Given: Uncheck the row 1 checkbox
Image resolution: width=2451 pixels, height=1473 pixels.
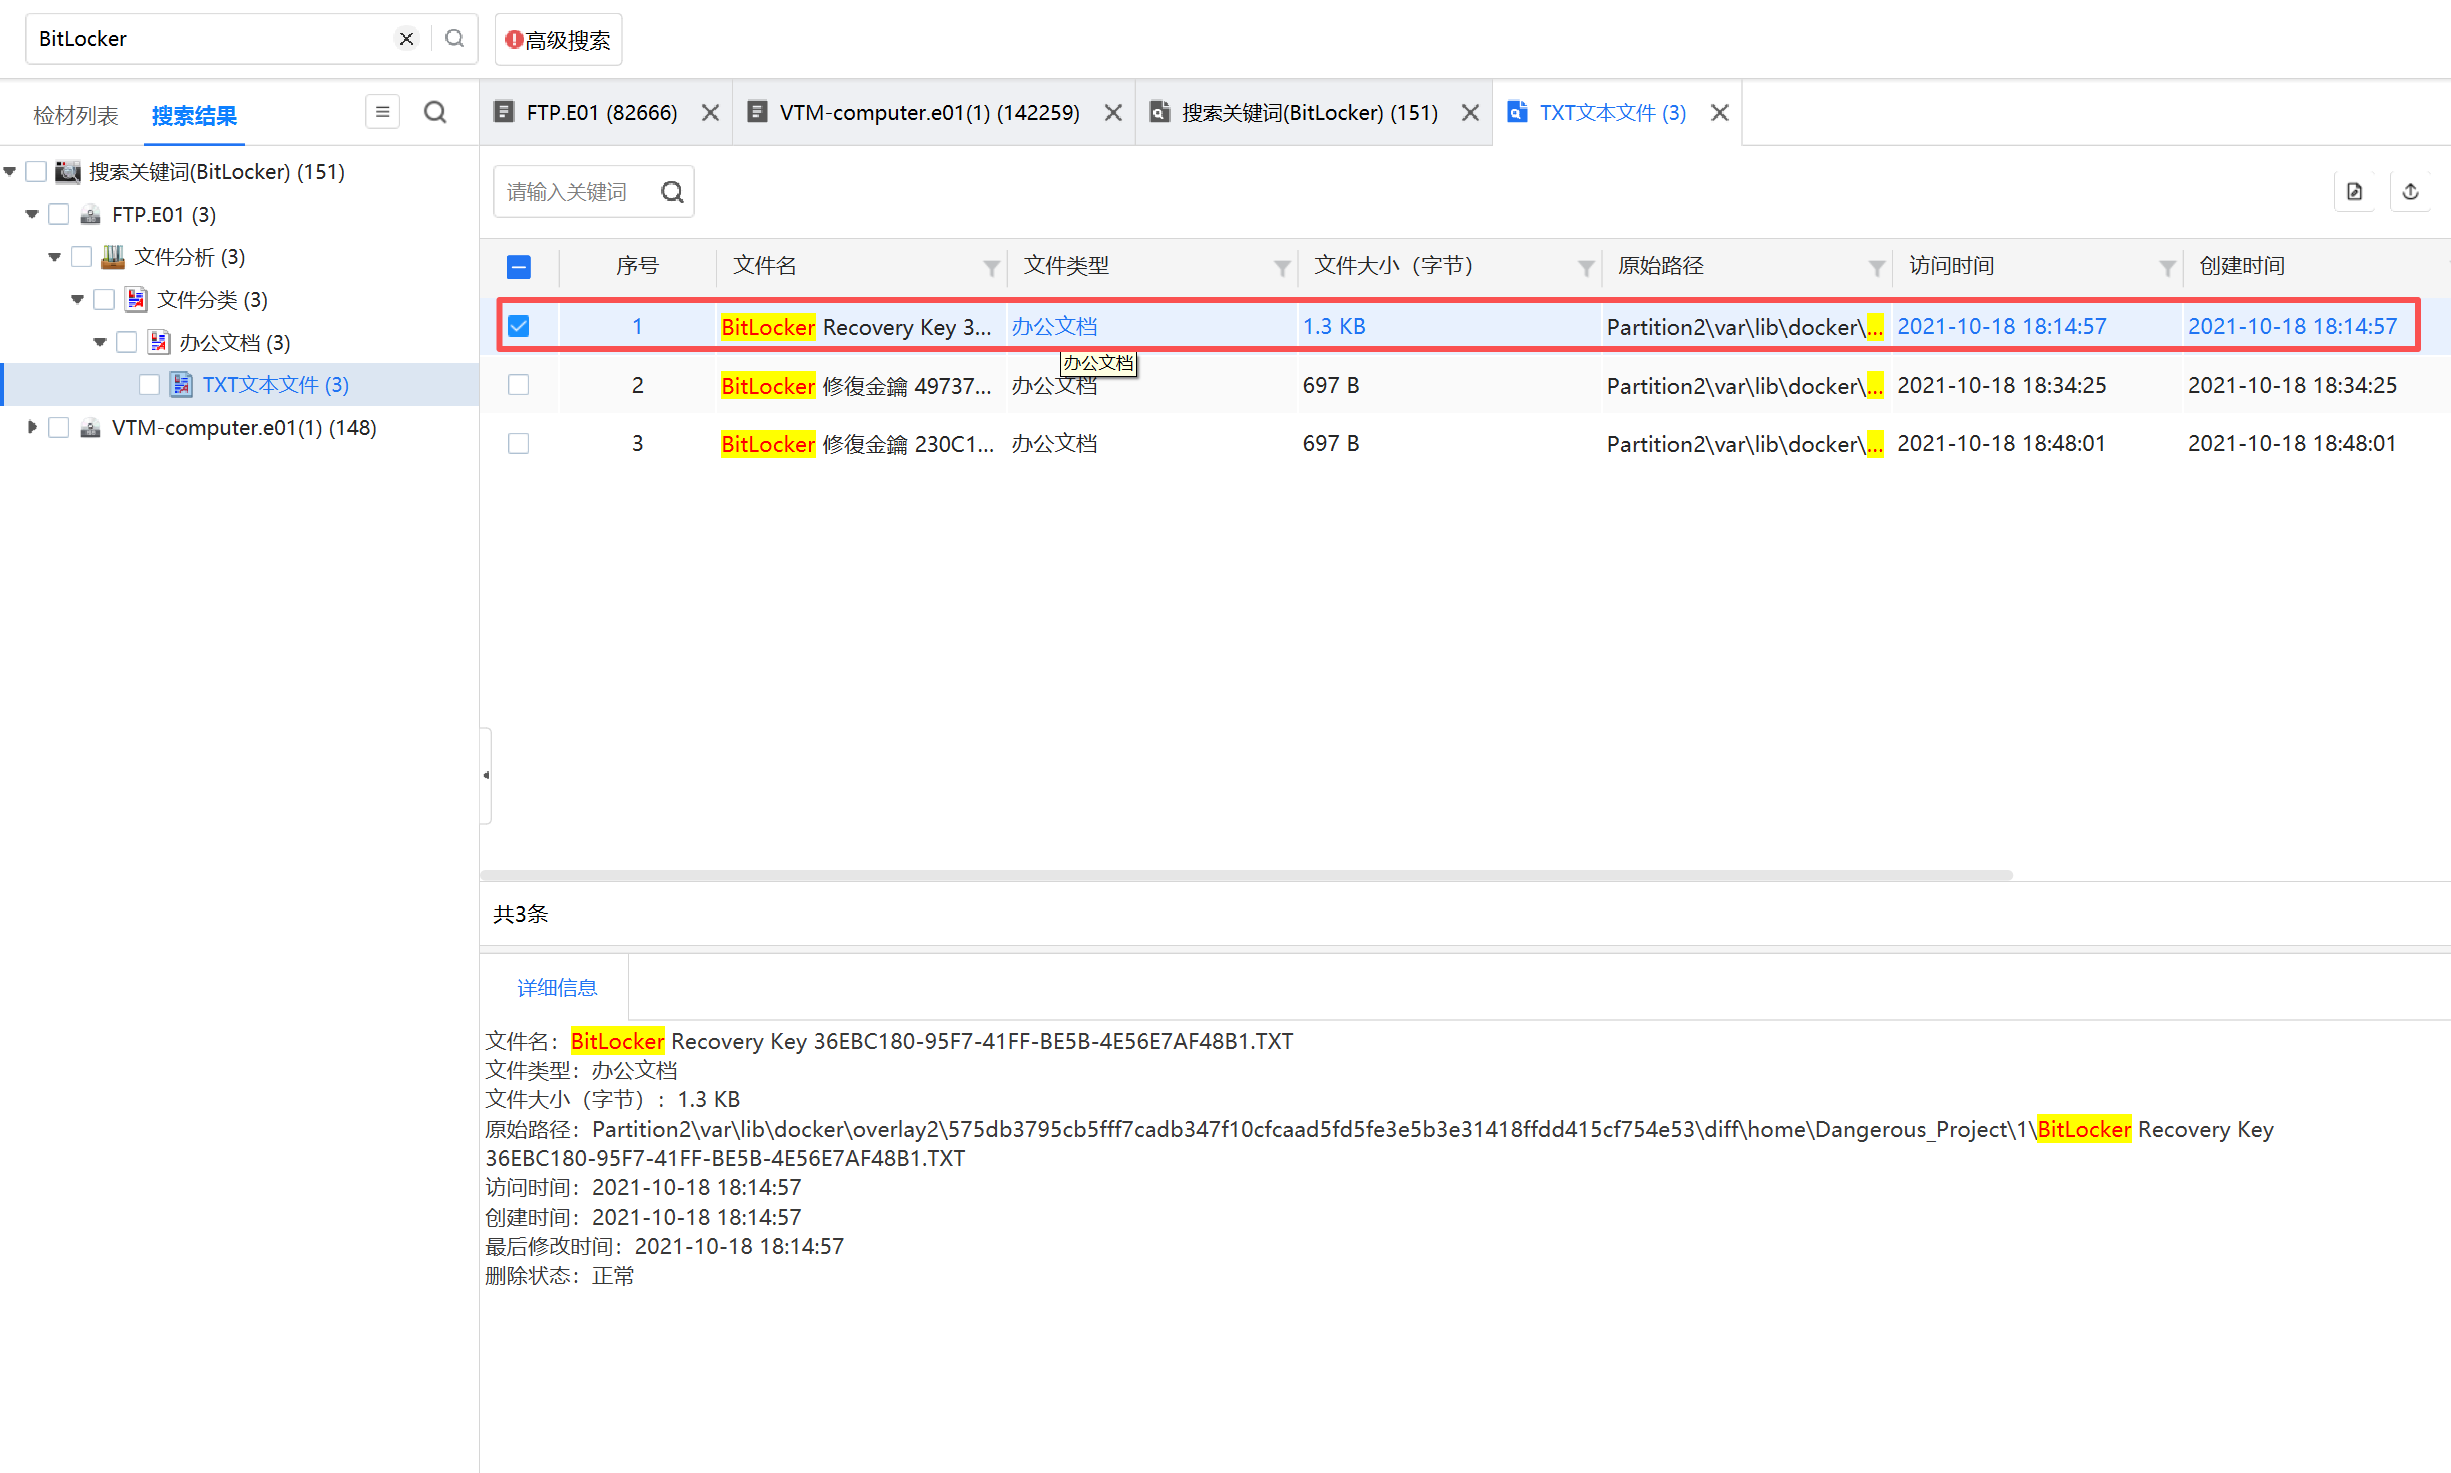Looking at the screenshot, I should (x=518, y=326).
